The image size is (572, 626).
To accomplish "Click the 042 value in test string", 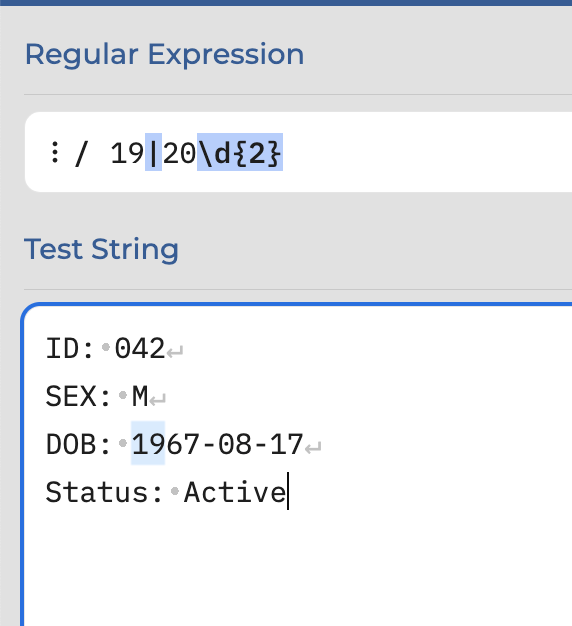I will pos(140,349).
